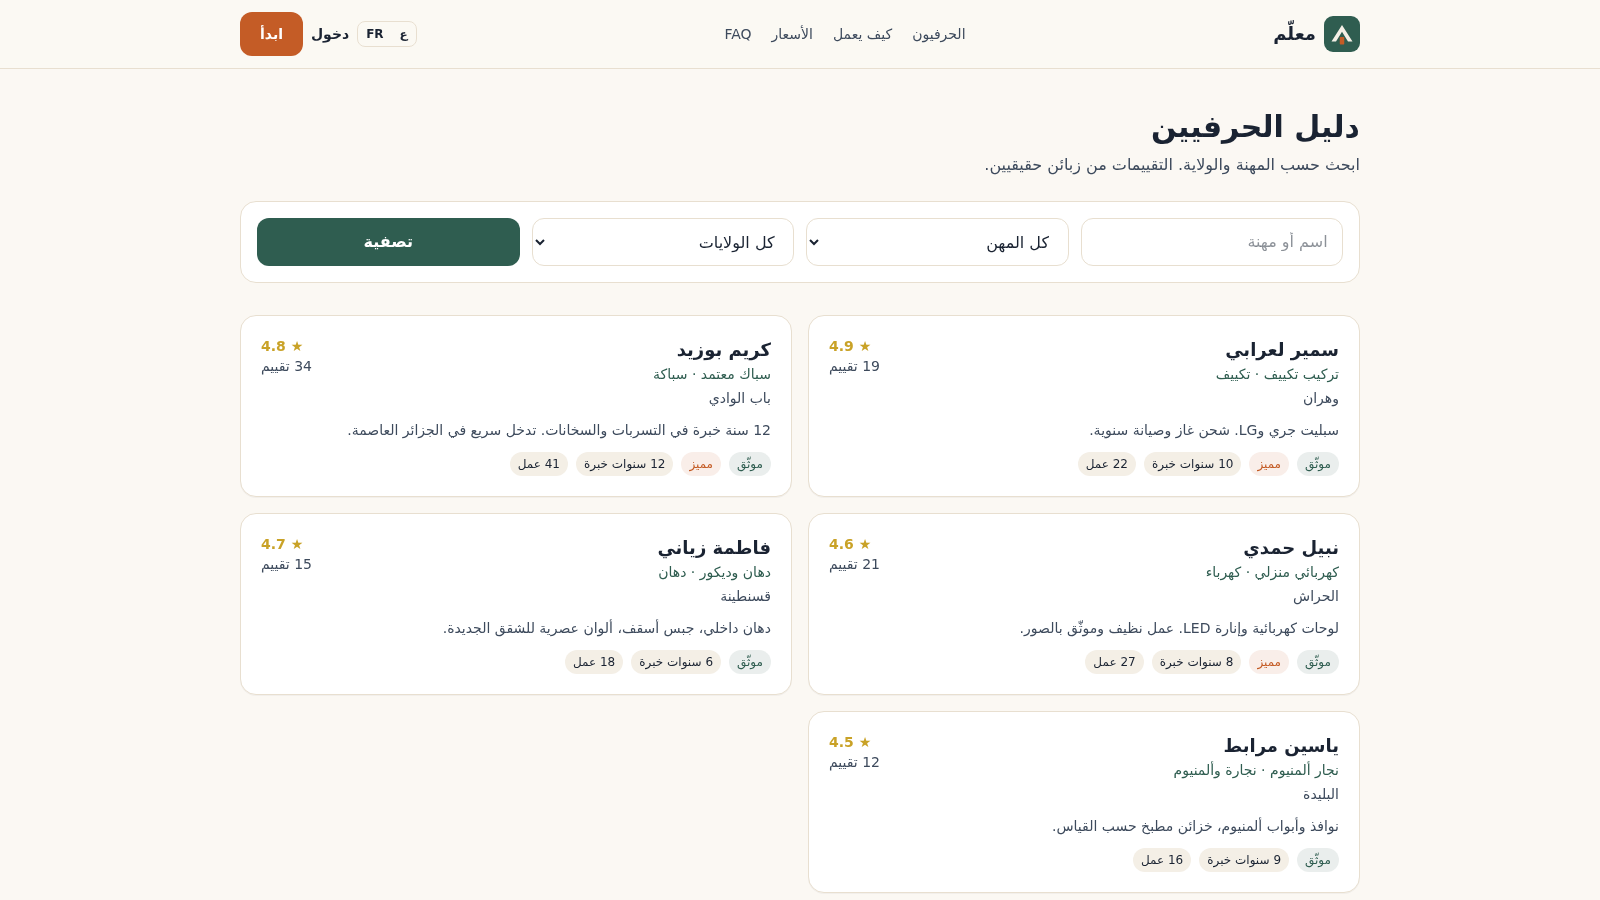This screenshot has height=900, width=1600.
Task: Click the star icon beside rating 4.6
Action: pos(865,544)
